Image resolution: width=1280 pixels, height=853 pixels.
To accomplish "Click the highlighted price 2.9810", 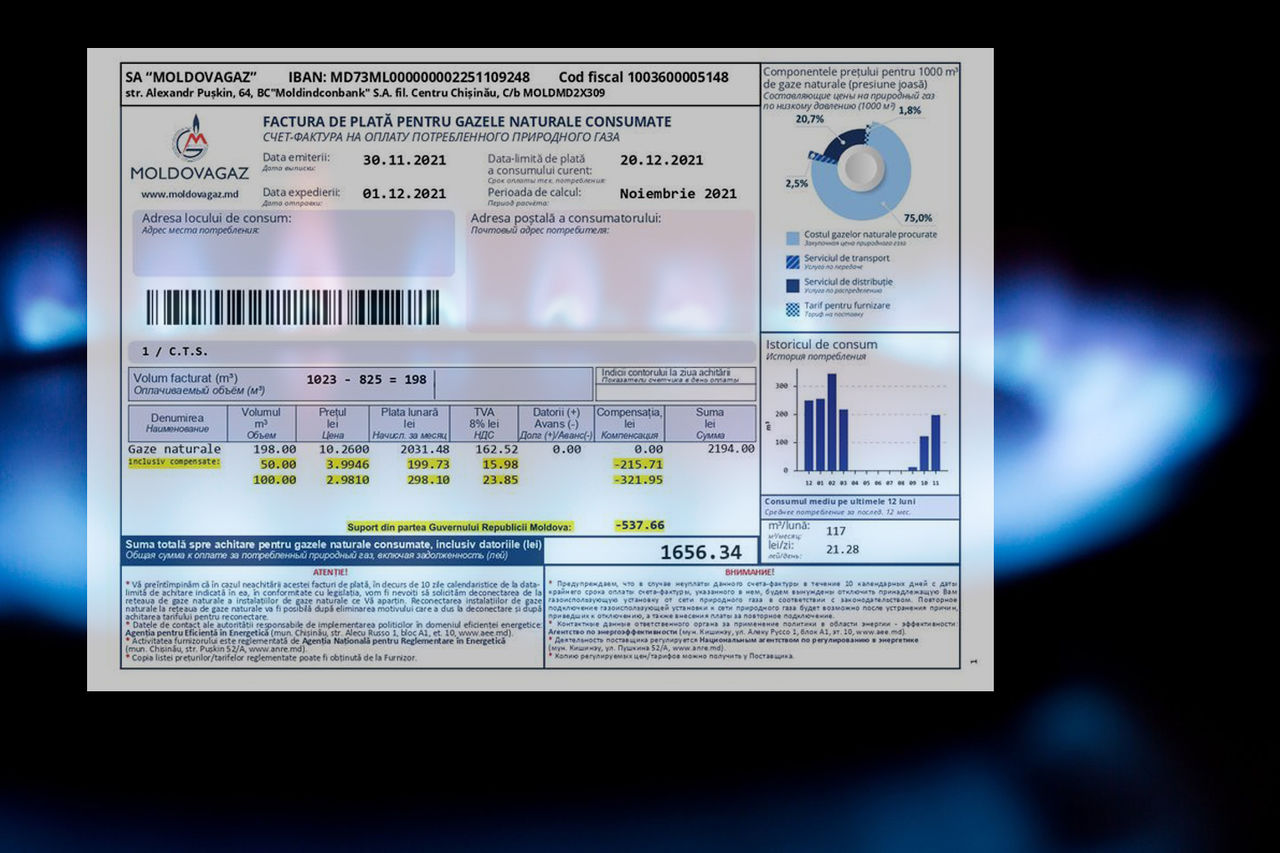I will pyautogui.click(x=347, y=480).
